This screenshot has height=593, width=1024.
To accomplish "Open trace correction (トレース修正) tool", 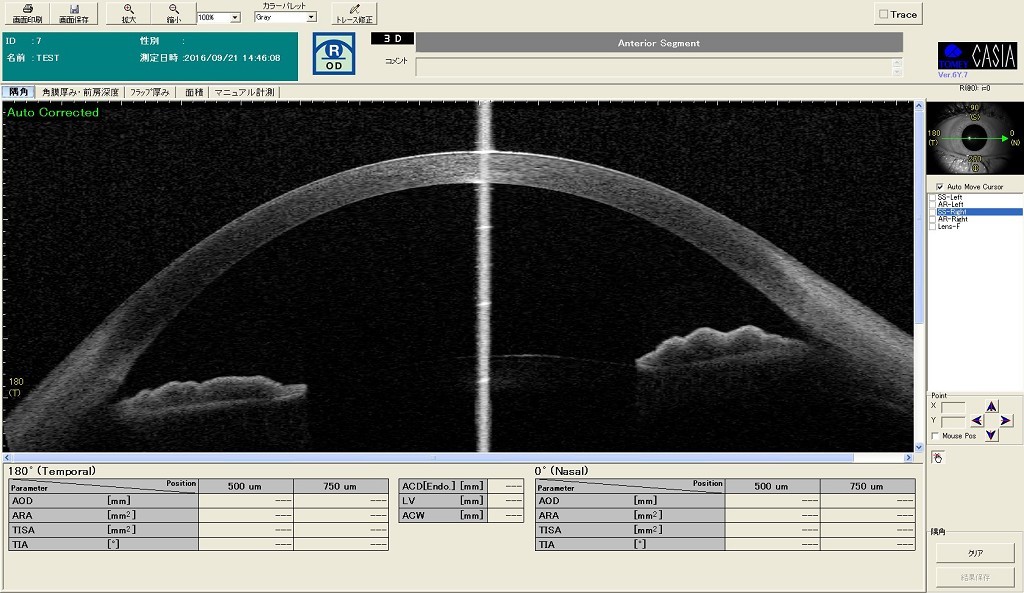I will tap(354, 13).
